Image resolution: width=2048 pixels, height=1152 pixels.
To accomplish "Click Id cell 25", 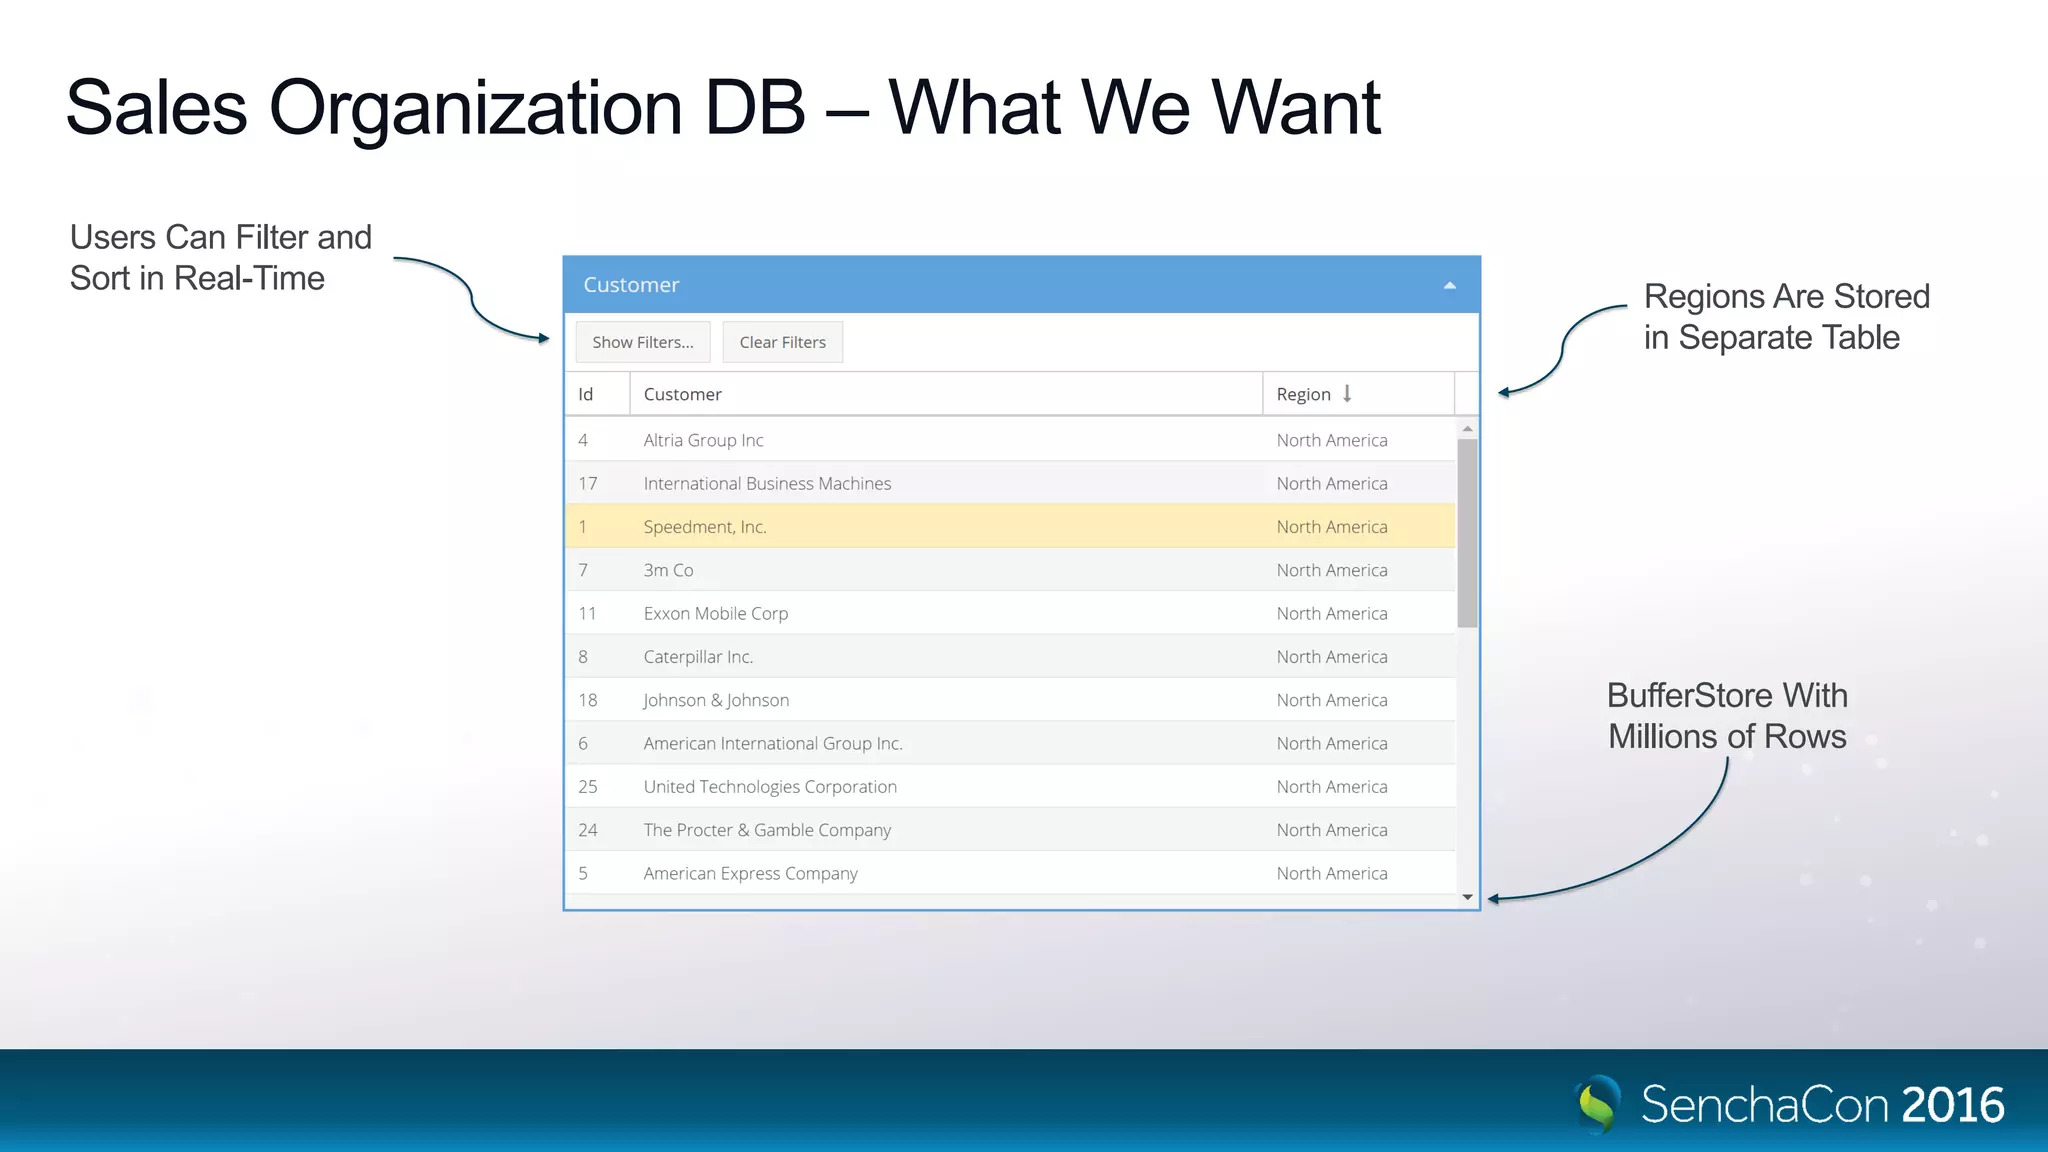I will pos(598,787).
